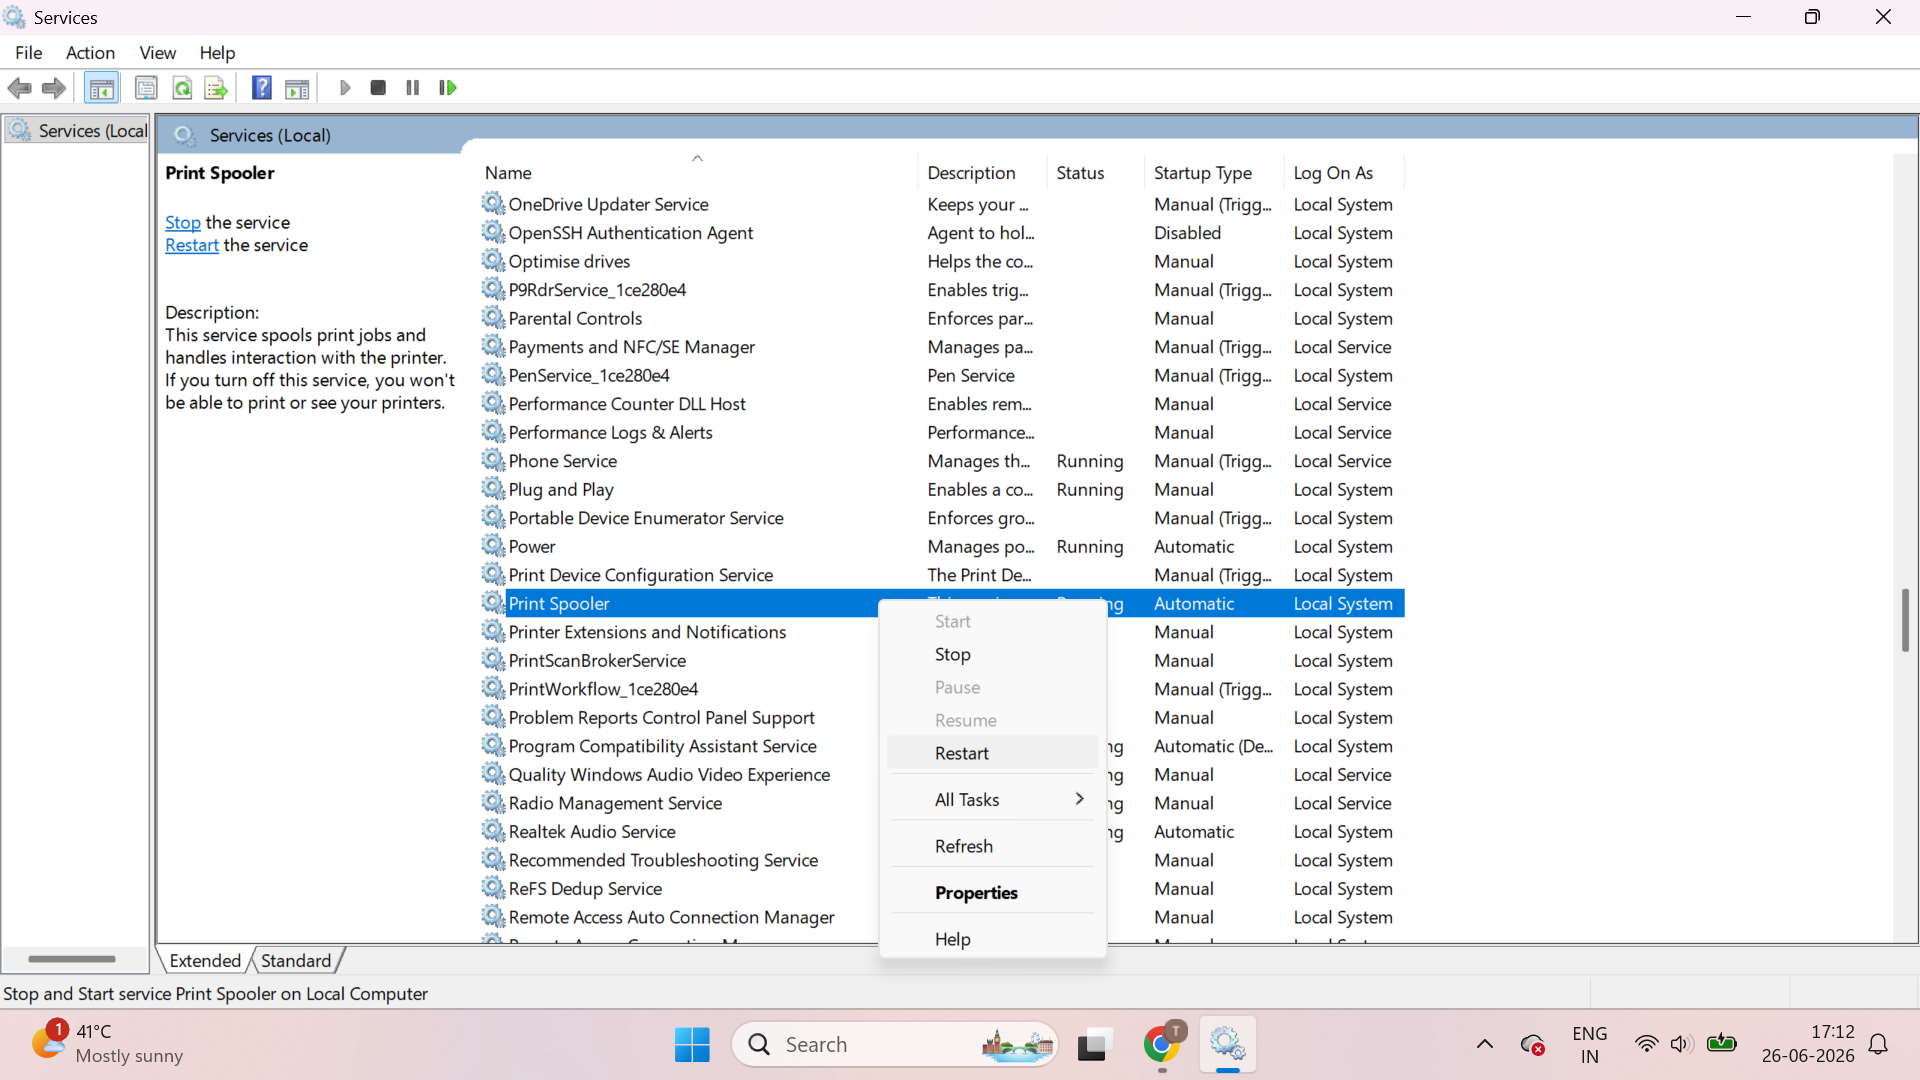
Task: Select the Program Compatibility Assistant Service row
Action: coord(662,746)
